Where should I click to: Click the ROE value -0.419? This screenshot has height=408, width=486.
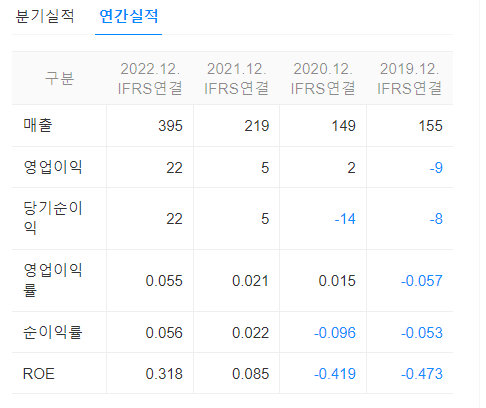tap(335, 374)
